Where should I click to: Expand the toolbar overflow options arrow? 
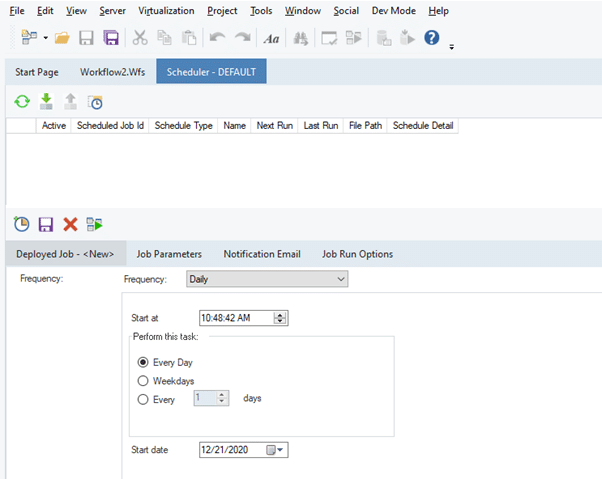(x=452, y=46)
